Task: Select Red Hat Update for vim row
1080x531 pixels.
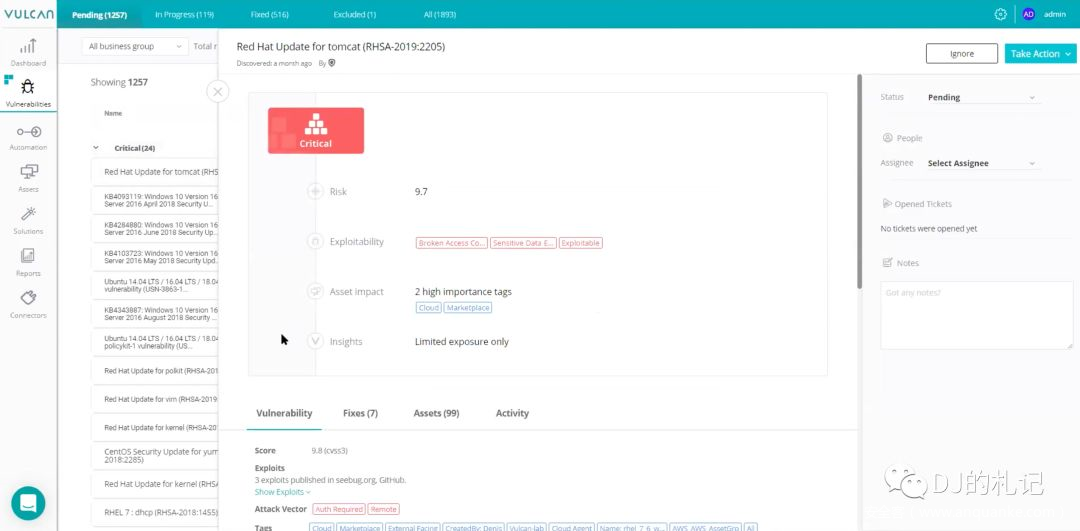Action: coord(155,399)
